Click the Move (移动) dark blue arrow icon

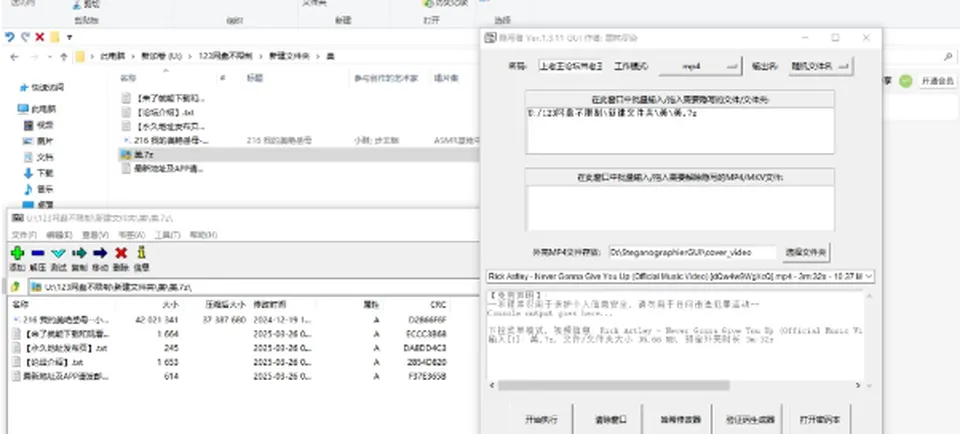[100, 253]
